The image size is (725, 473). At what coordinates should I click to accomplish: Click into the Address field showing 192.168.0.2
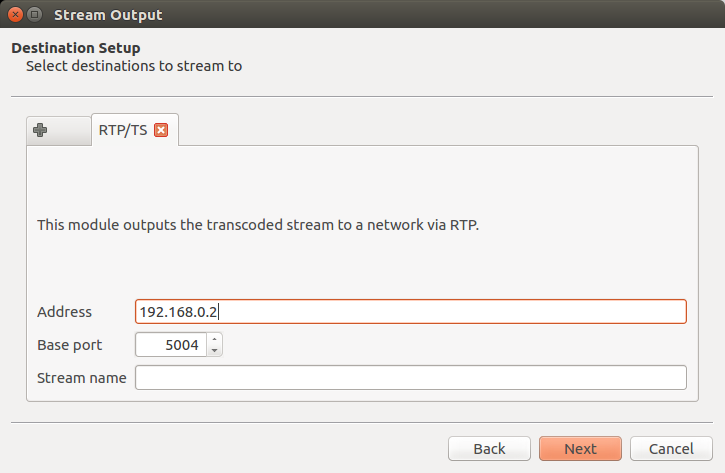[x=410, y=312]
